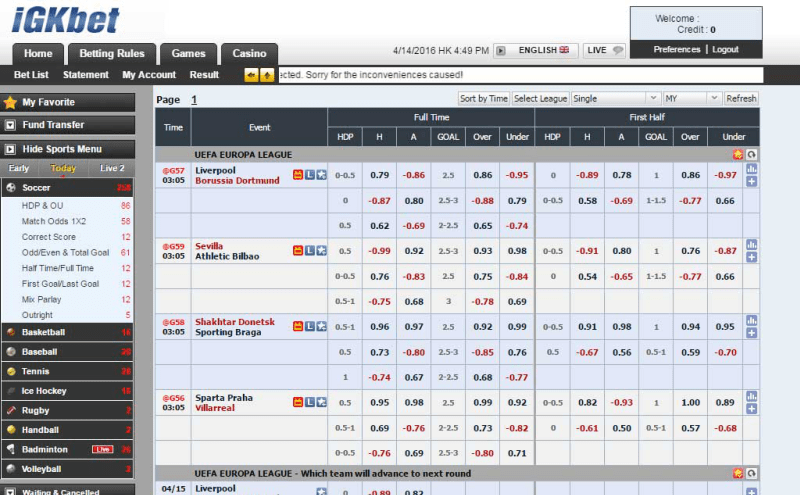Favorite the Sparta Praha vs Villarreal match
This screenshot has height=495, width=800.
[x=321, y=402]
